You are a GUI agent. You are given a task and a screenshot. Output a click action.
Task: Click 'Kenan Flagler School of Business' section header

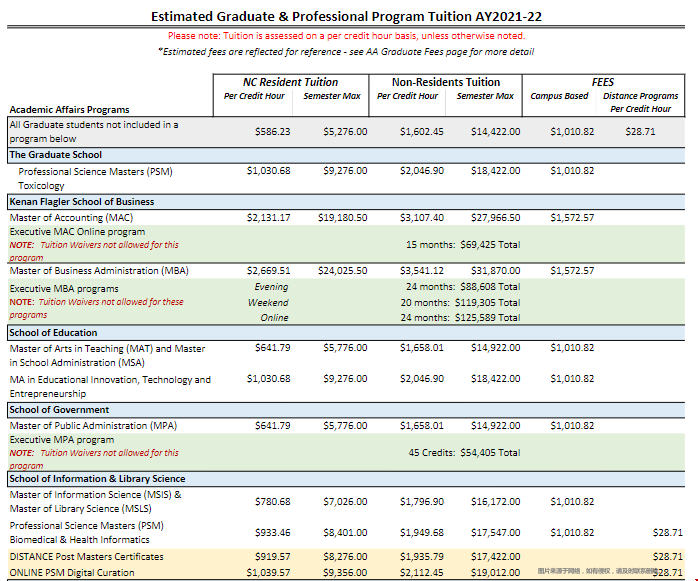tap(81, 202)
